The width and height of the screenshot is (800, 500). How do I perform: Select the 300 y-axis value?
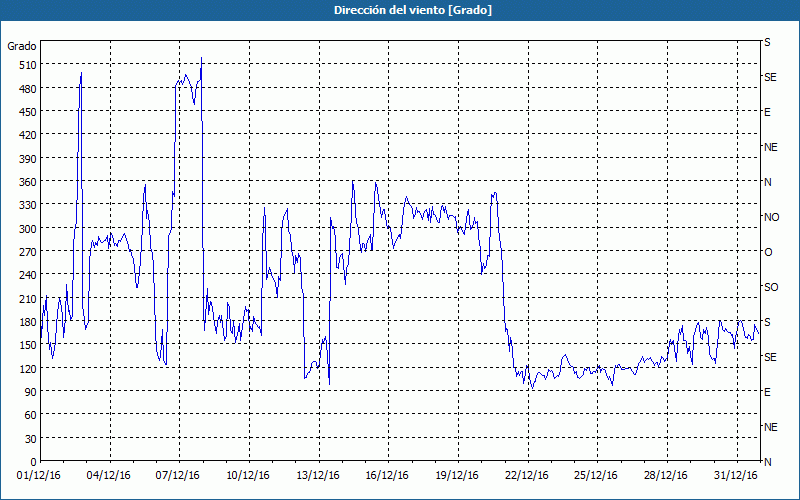pos(27,229)
